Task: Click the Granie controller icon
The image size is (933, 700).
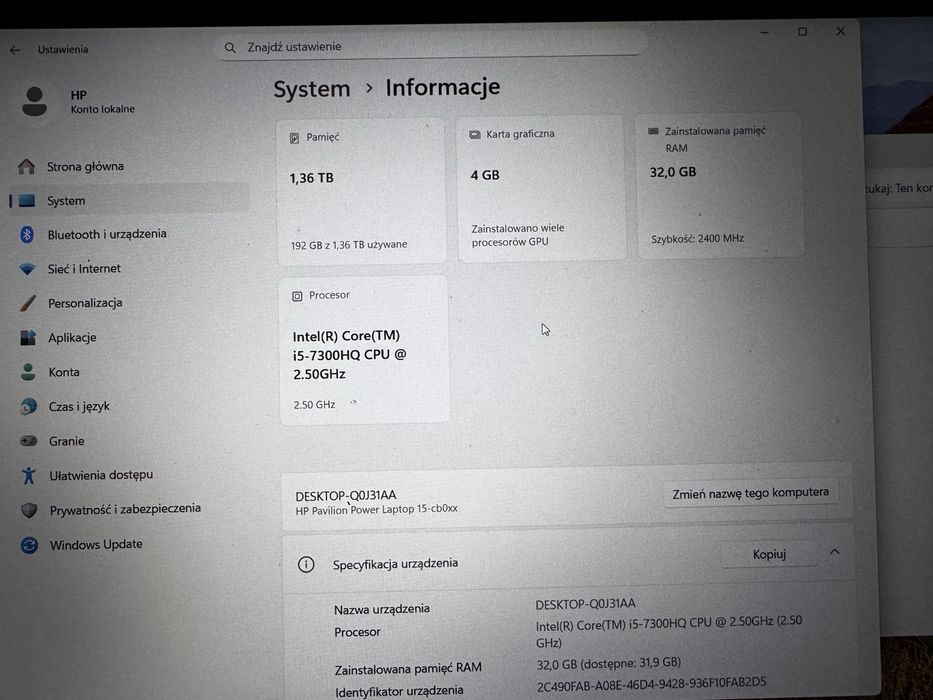Action: pos(29,441)
